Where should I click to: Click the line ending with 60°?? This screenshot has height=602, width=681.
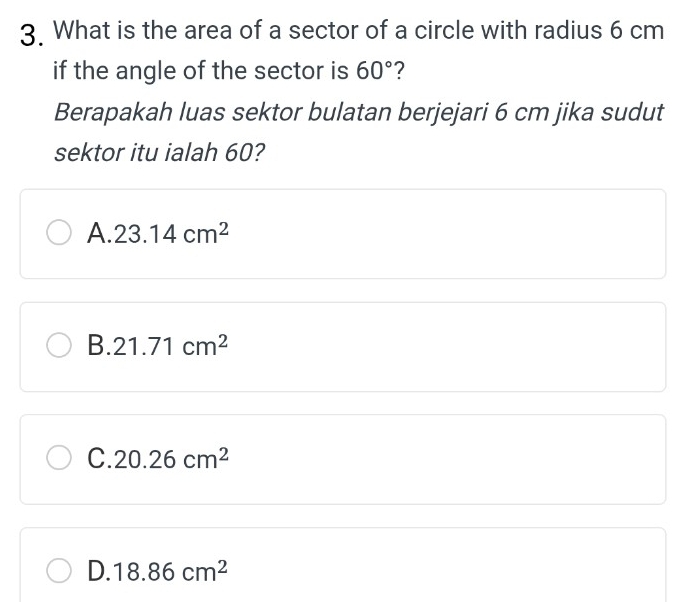tap(228, 71)
